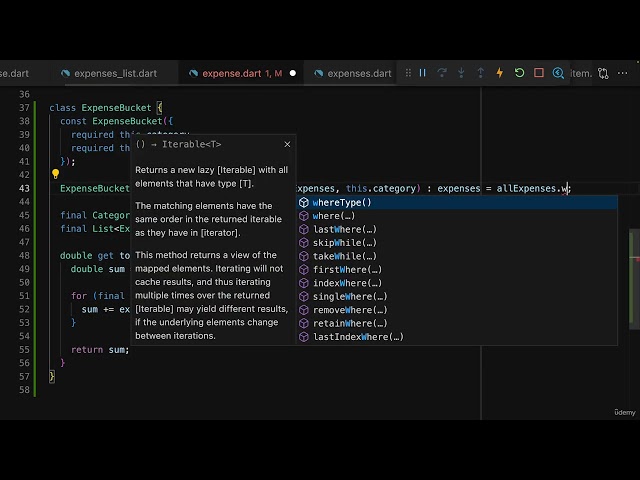
Task: Click the debug Step Into arrow
Action: [461, 73]
